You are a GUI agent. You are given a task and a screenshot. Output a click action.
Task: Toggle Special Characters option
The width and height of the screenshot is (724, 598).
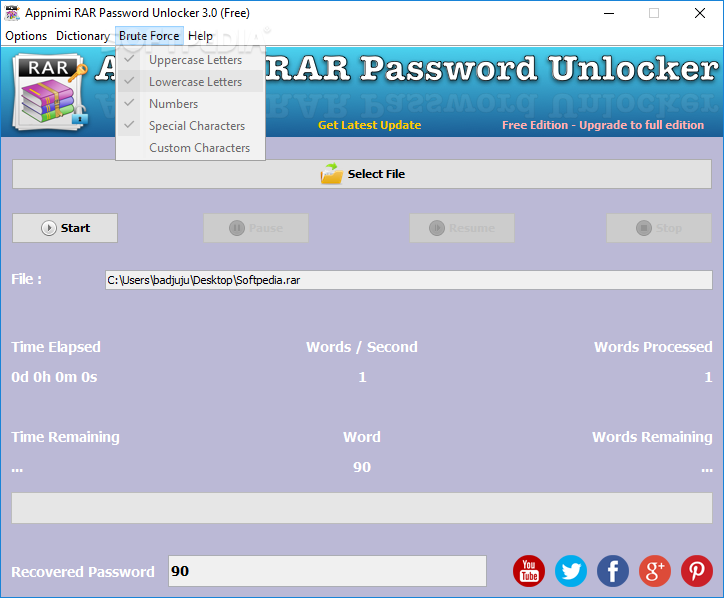click(190, 126)
